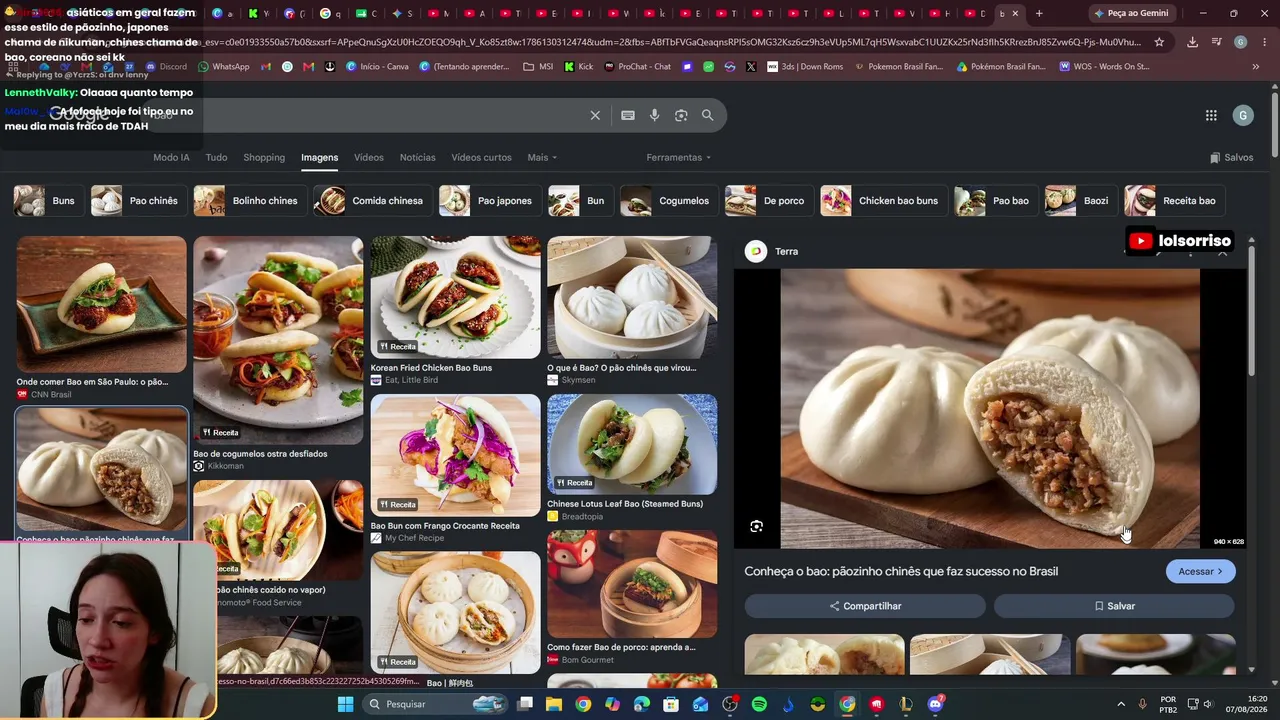This screenshot has width=1280, height=720.
Task: Open the Google apps grid
Action: [1211, 115]
